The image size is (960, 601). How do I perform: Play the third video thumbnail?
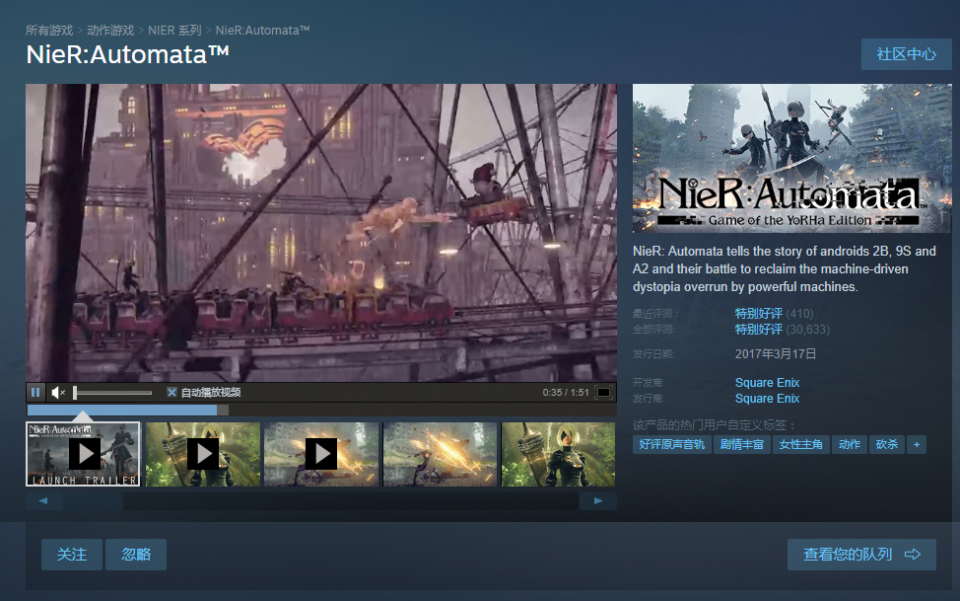321,453
